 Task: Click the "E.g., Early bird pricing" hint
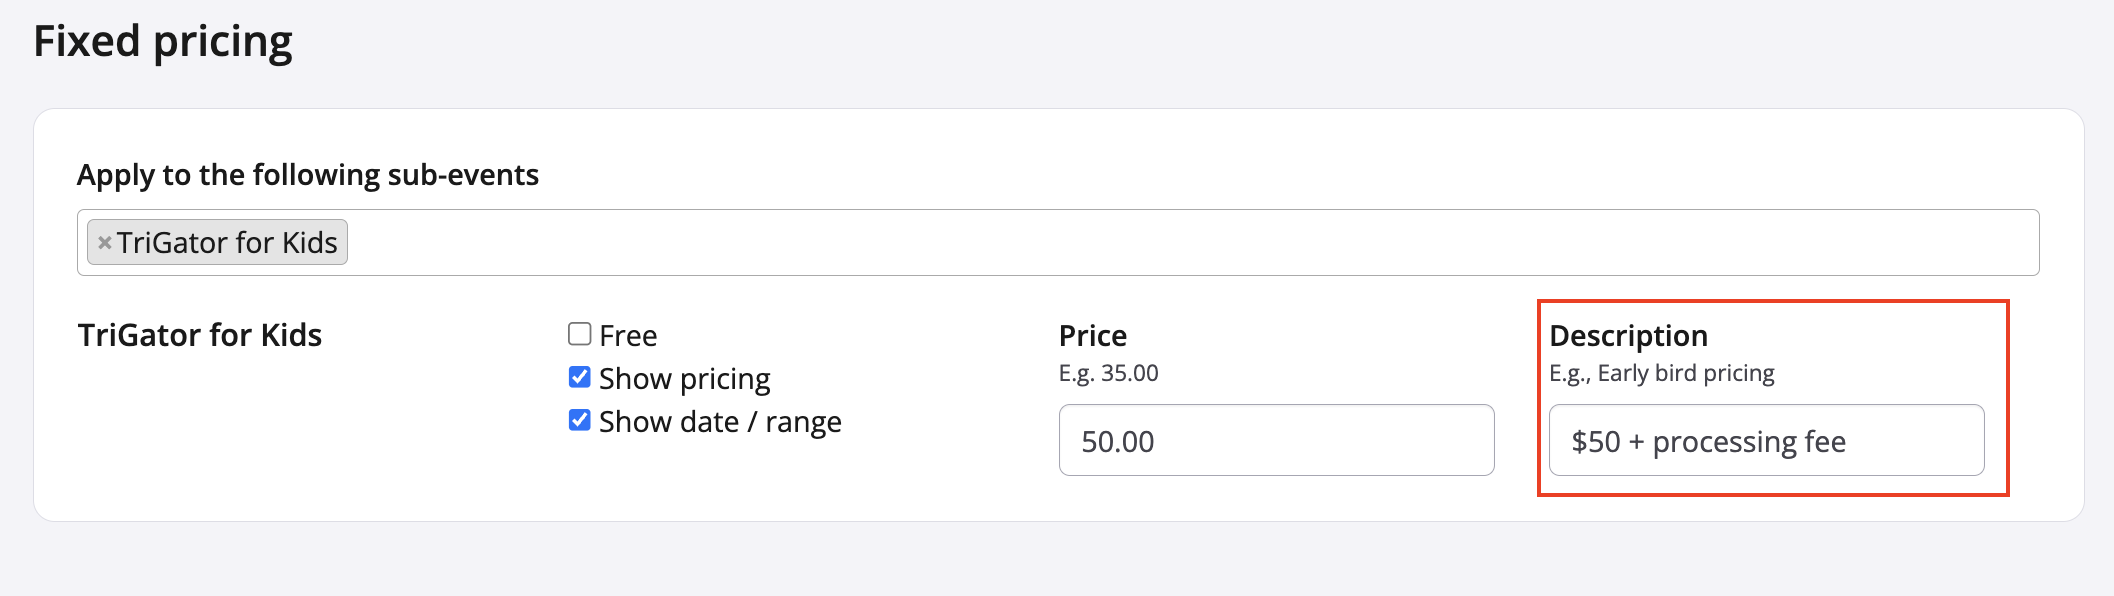(1662, 374)
